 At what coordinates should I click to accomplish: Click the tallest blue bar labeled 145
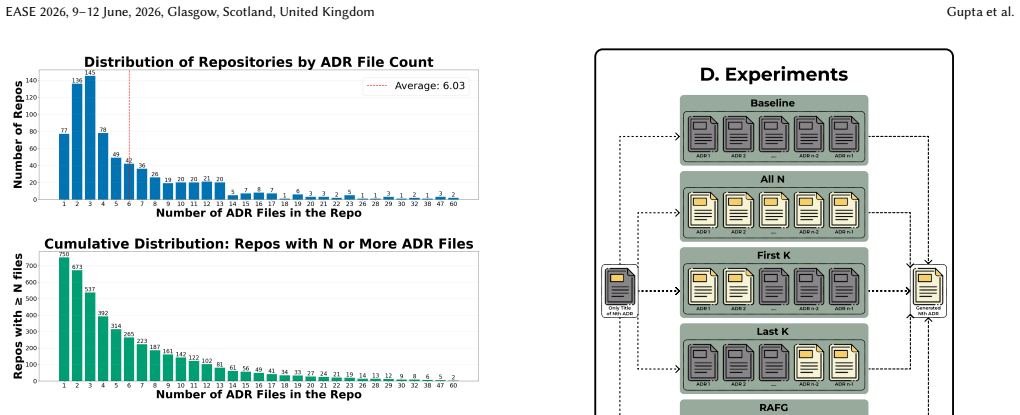pyautogui.click(x=90, y=138)
